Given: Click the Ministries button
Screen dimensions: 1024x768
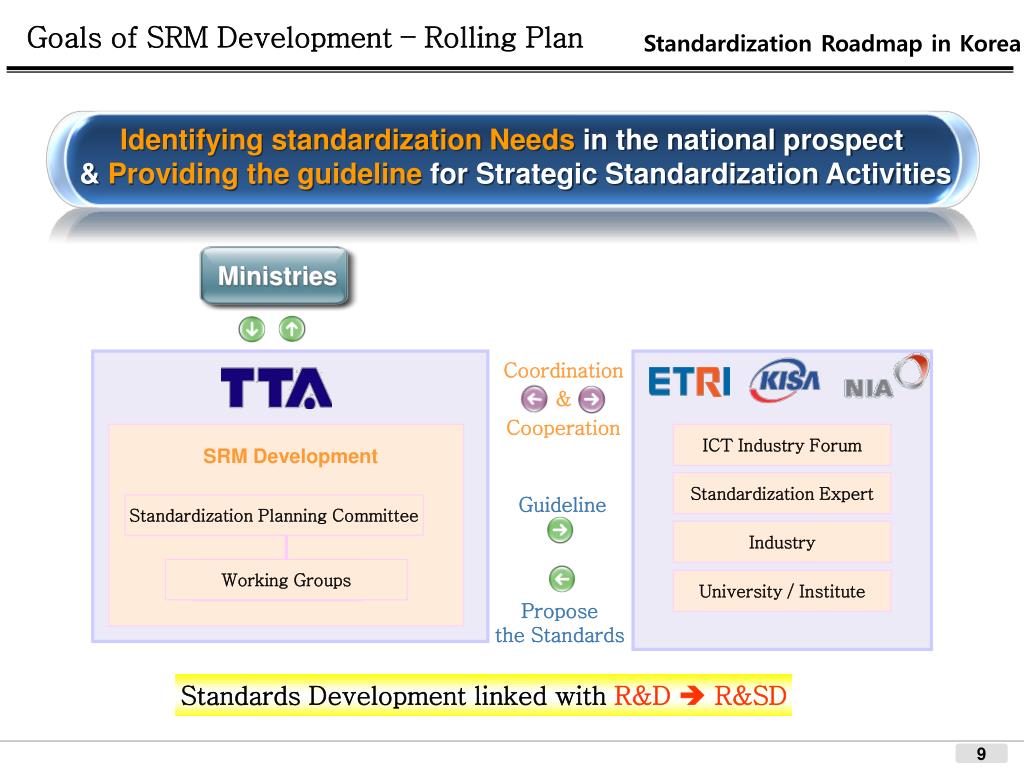Looking at the screenshot, I should [x=276, y=276].
